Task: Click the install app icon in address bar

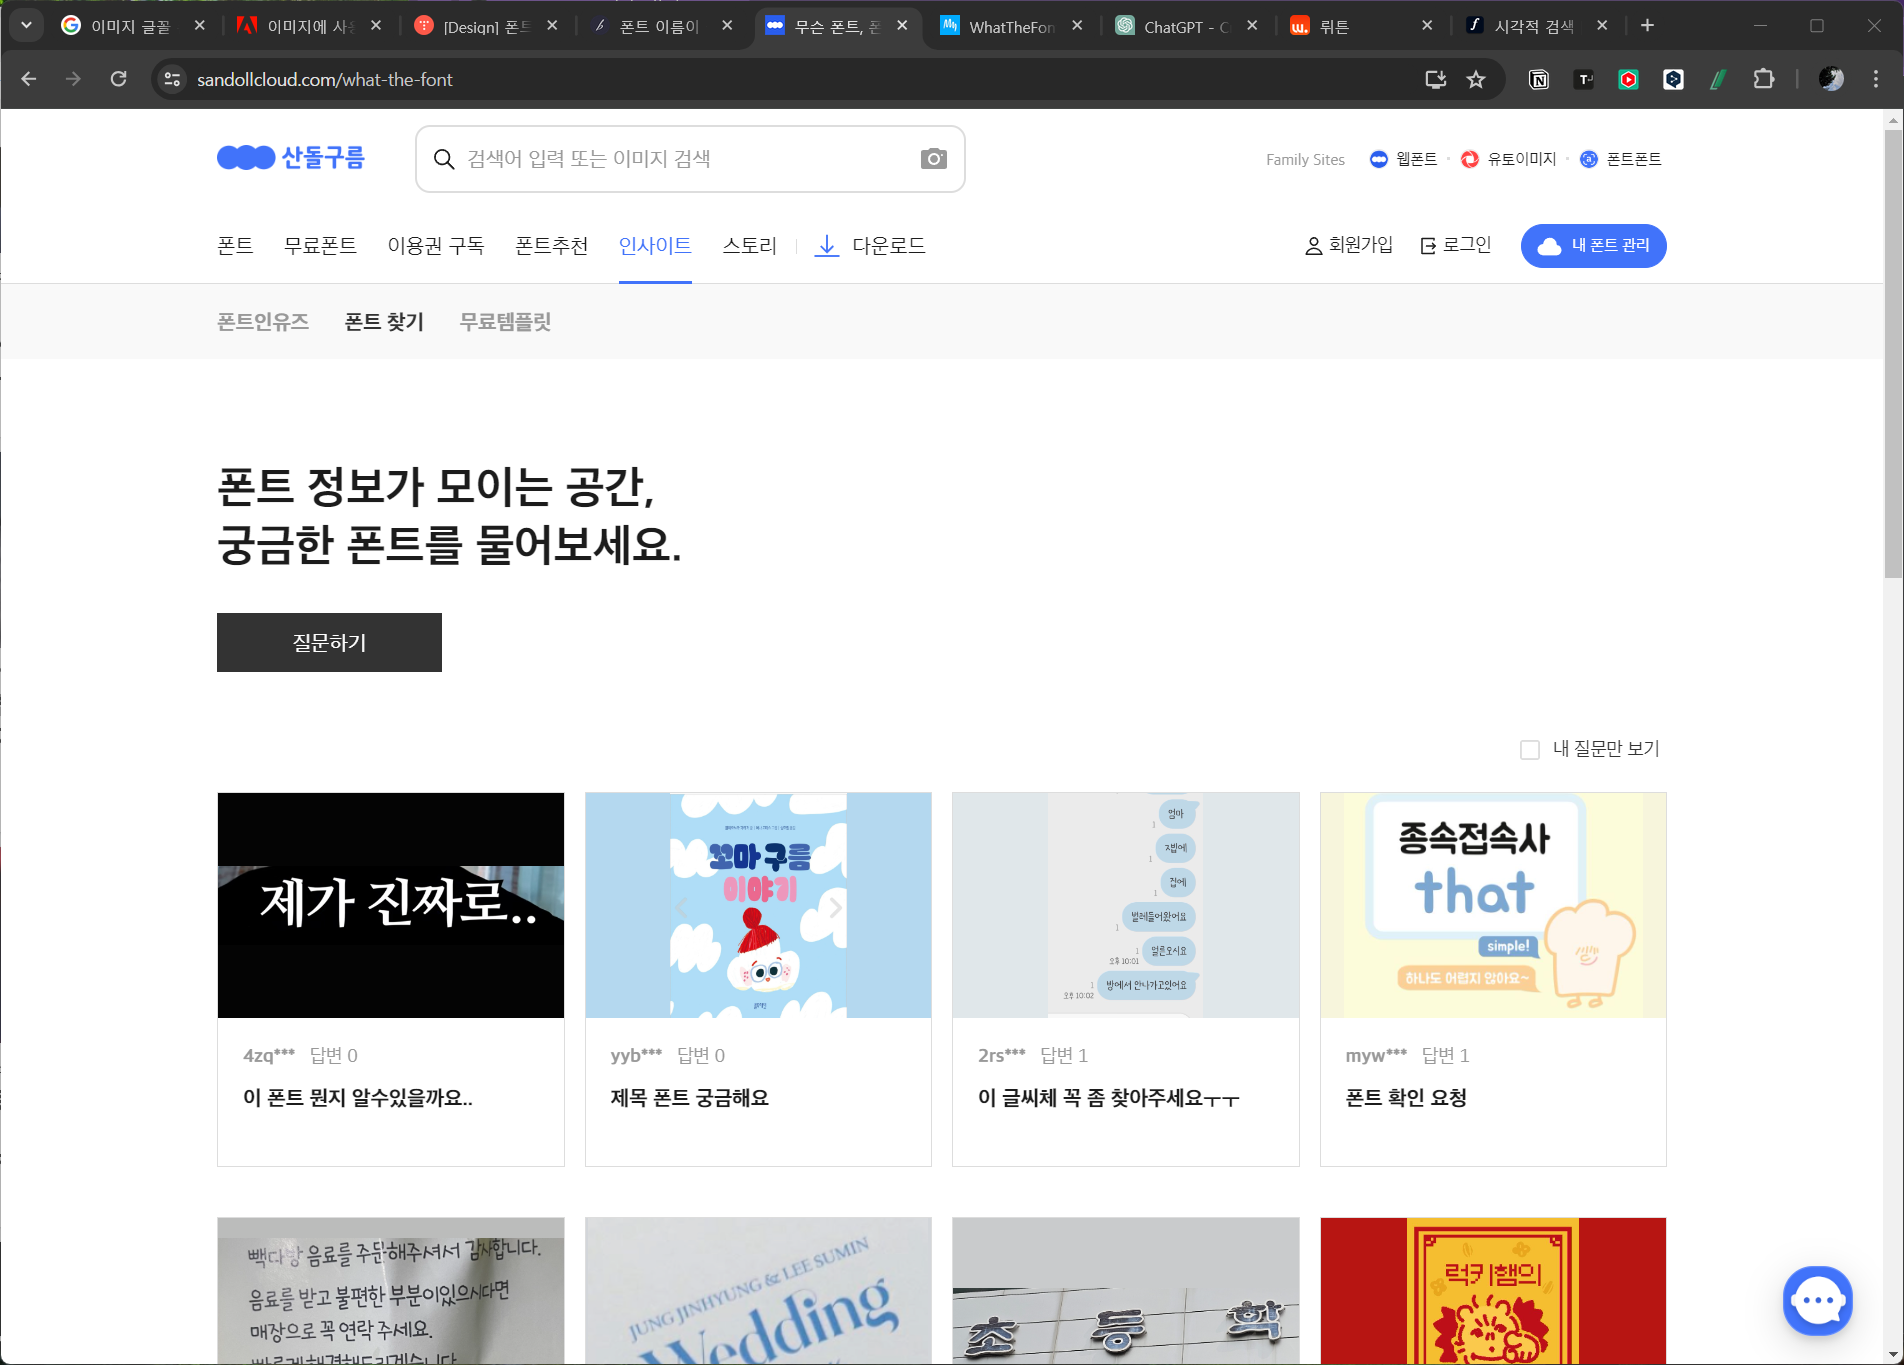Action: tap(1436, 79)
